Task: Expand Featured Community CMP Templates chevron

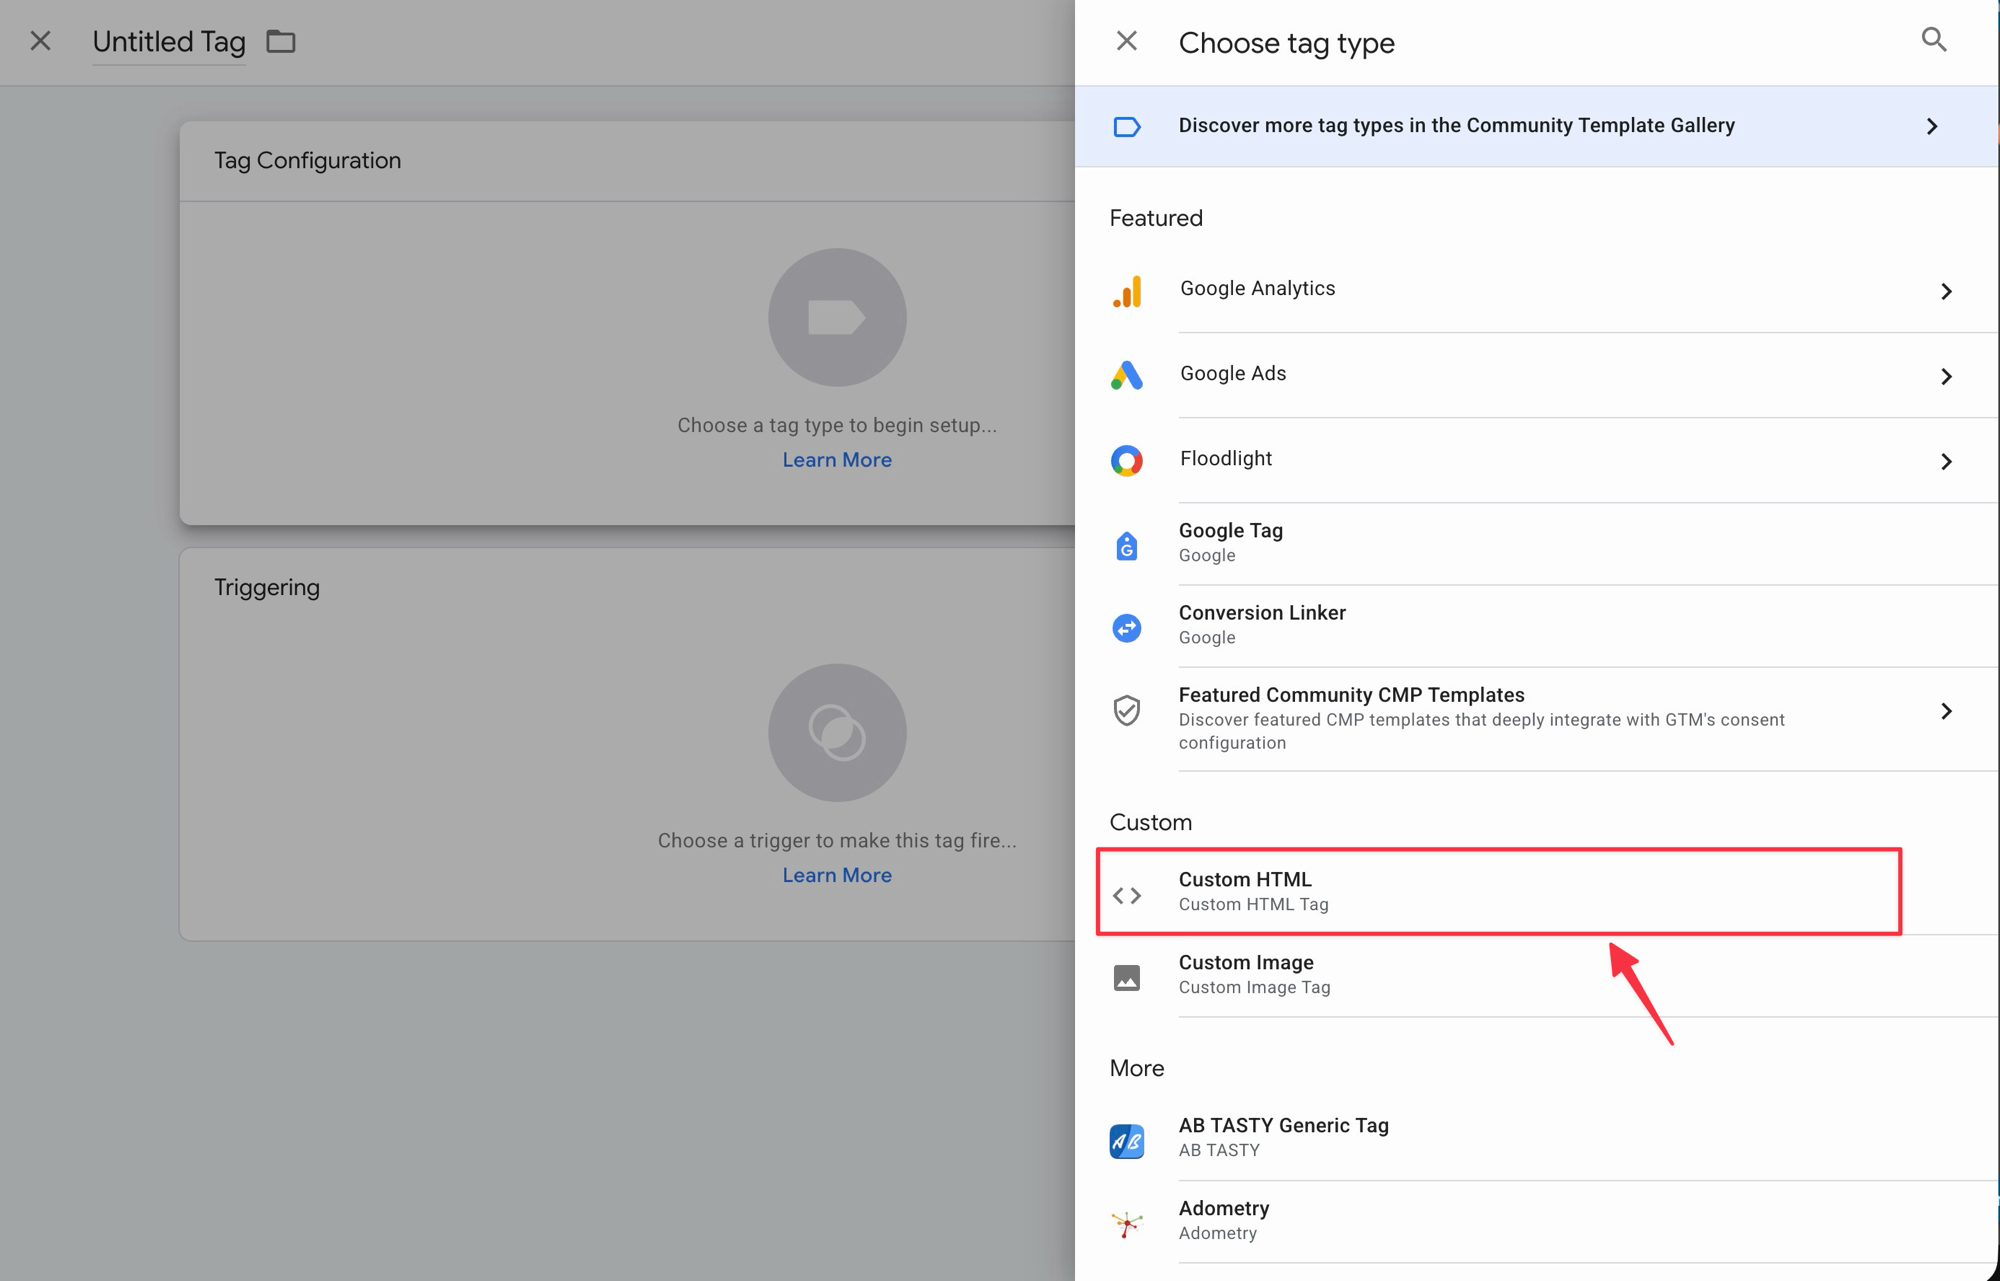Action: 1946,711
